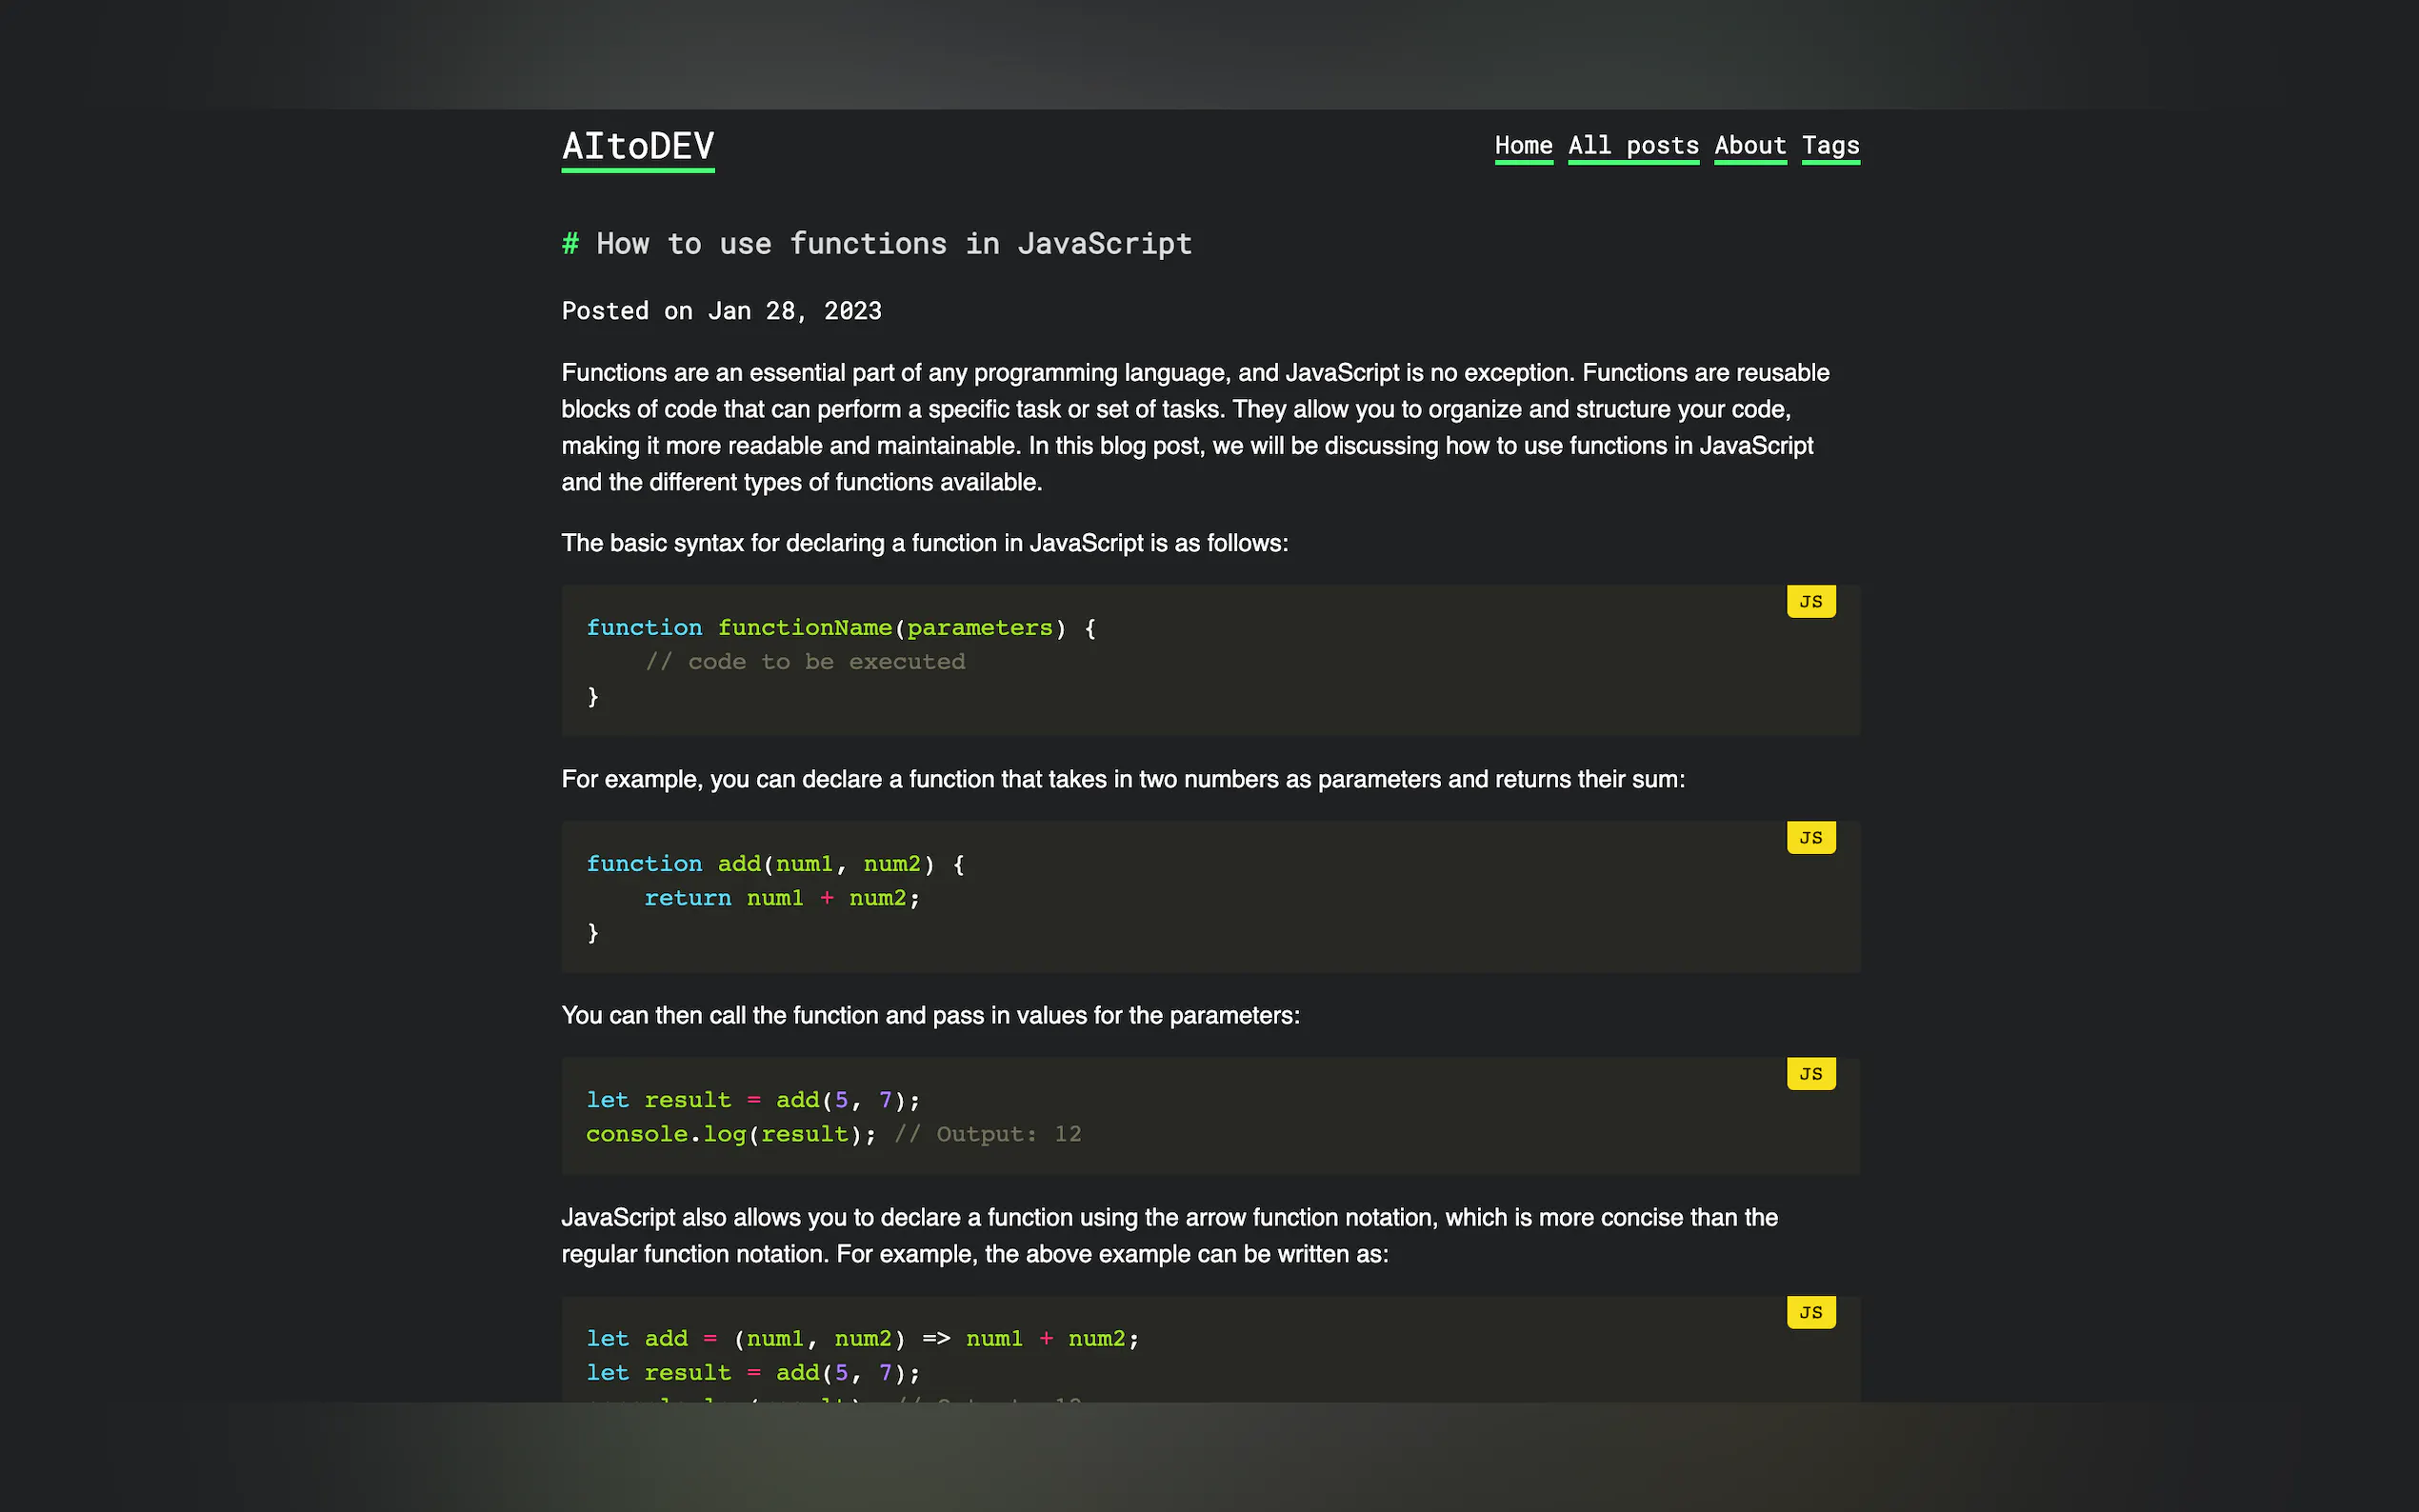Click the post title 'How to use functions in JavaScript'
Viewport: 2419px width, 1512px height.
pos(893,244)
